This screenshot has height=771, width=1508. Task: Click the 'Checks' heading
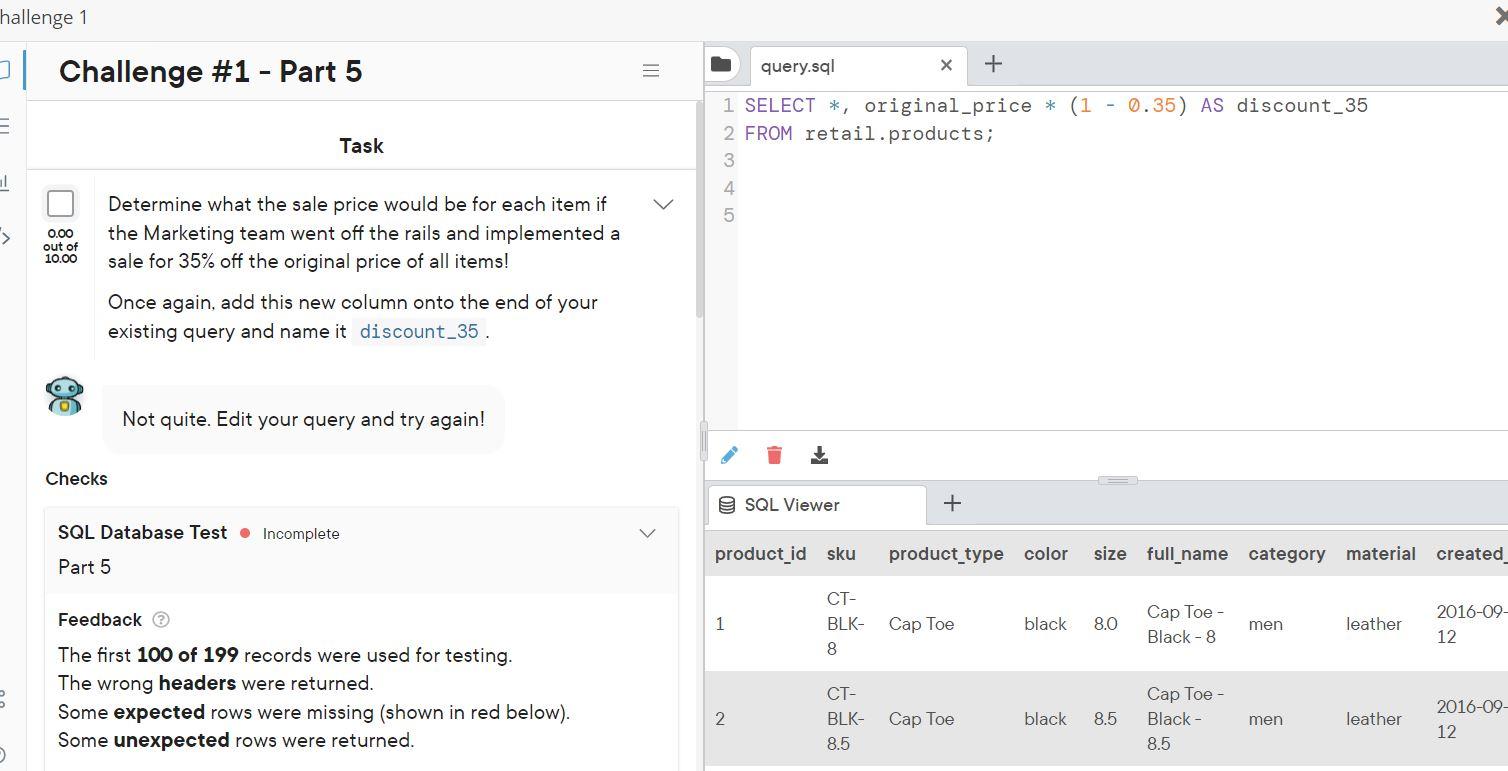click(x=77, y=479)
